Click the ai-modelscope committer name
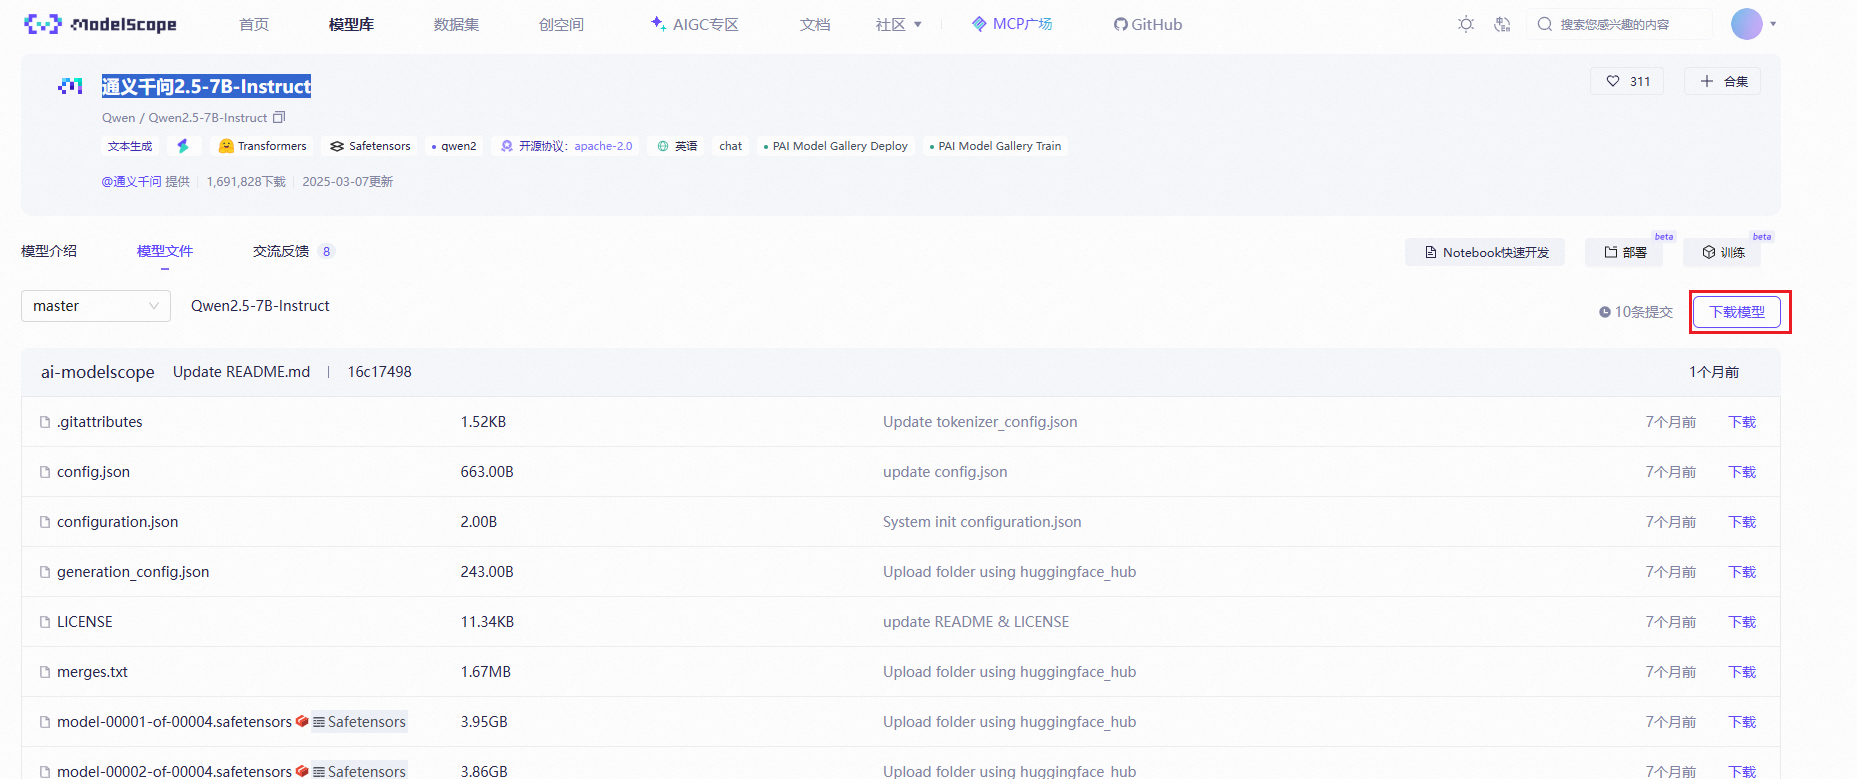Screen dimensions: 1857x779 point(98,372)
